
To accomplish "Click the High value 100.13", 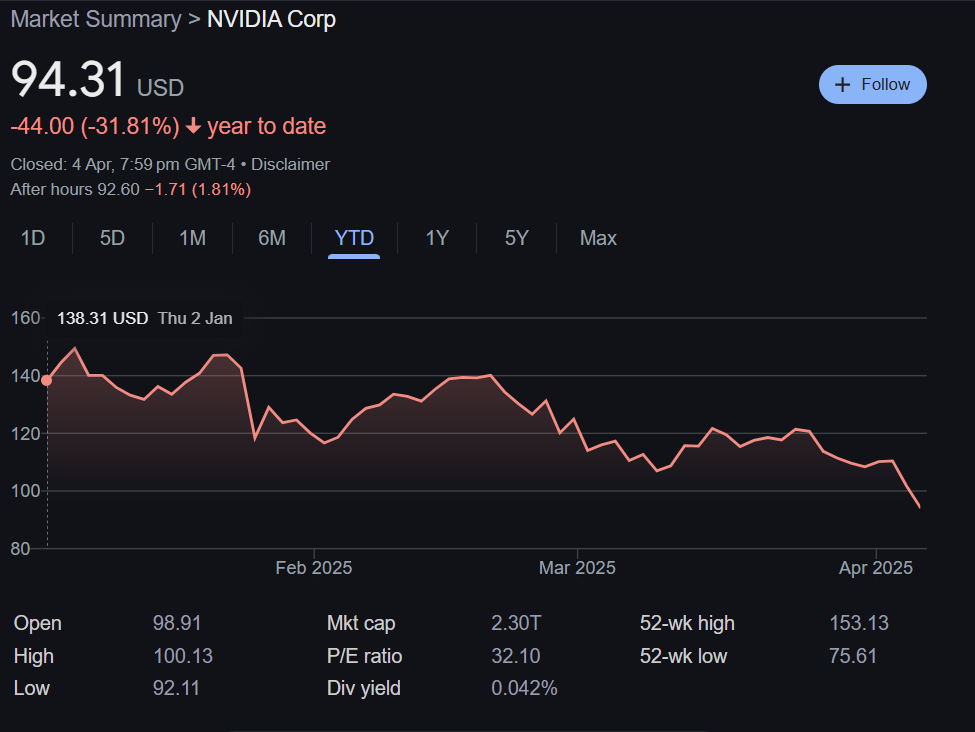I will point(183,656).
